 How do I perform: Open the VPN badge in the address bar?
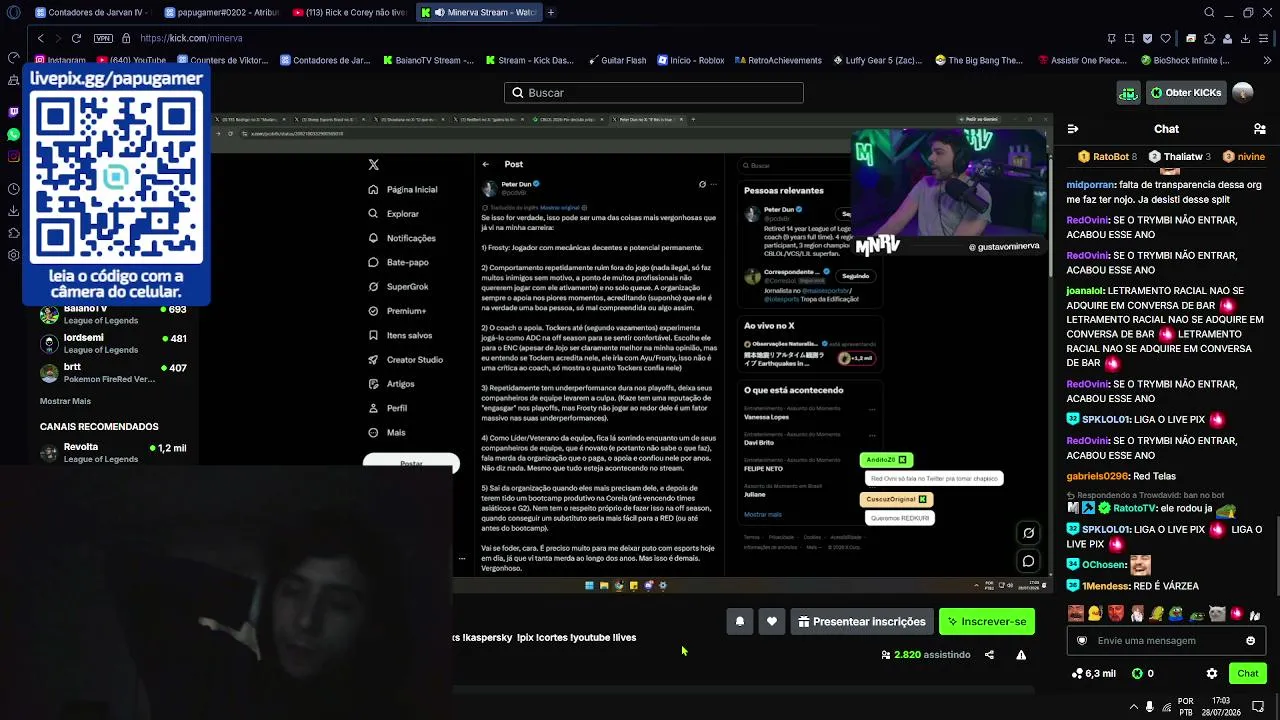[x=103, y=38]
